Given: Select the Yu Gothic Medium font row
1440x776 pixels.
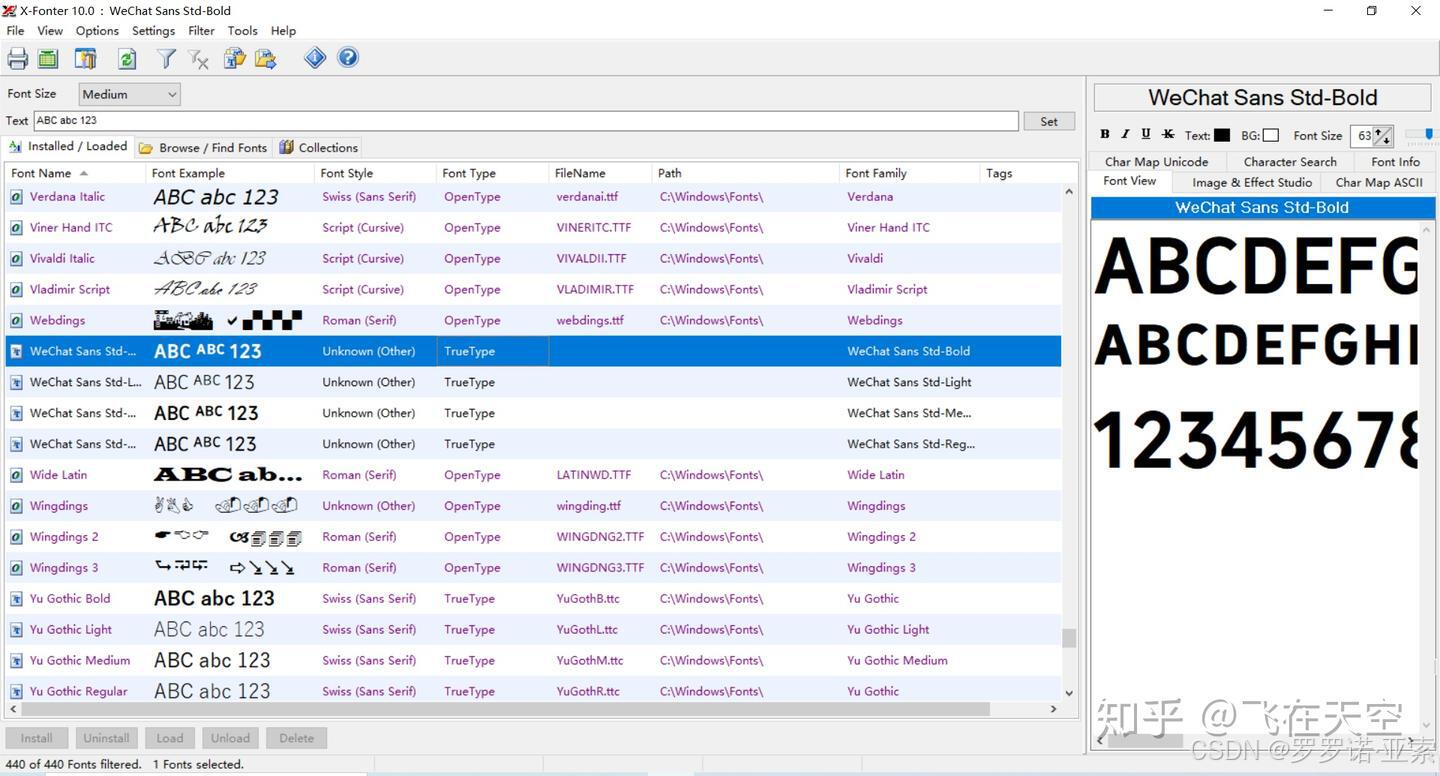Looking at the screenshot, I should coord(533,661).
